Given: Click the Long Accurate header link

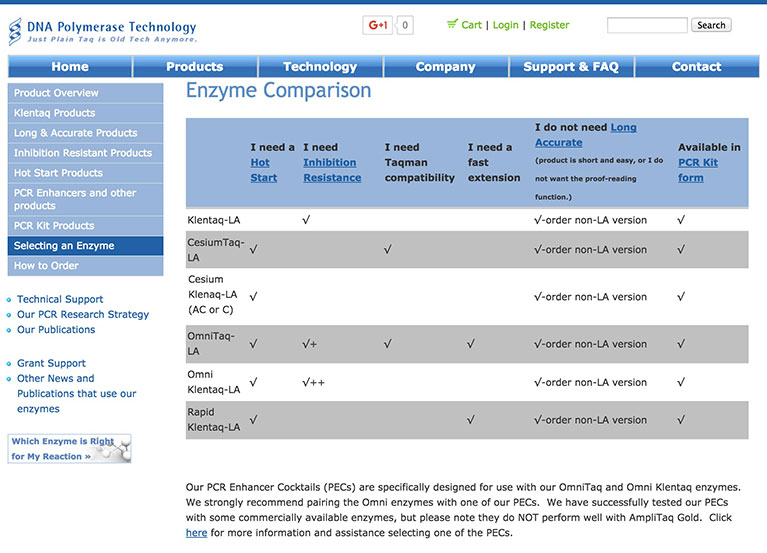Looking at the screenshot, I should [x=586, y=135].
